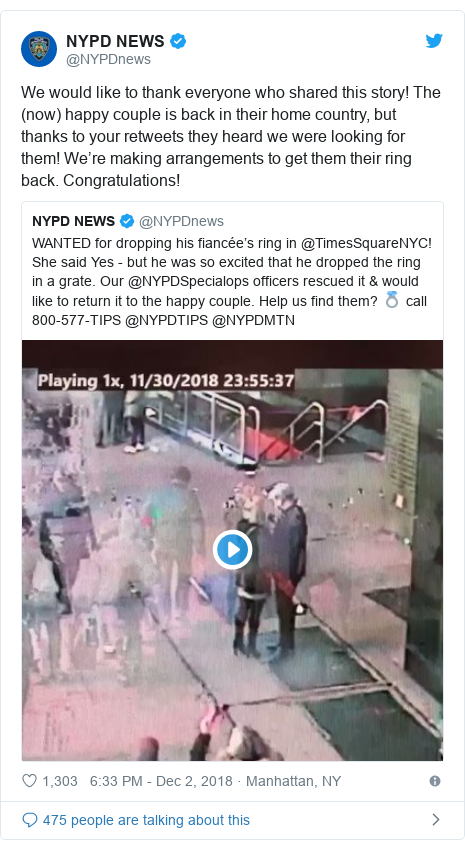The width and height of the screenshot is (465, 849).
Task: Click the verified badge in quoted tweet
Action: tap(127, 221)
